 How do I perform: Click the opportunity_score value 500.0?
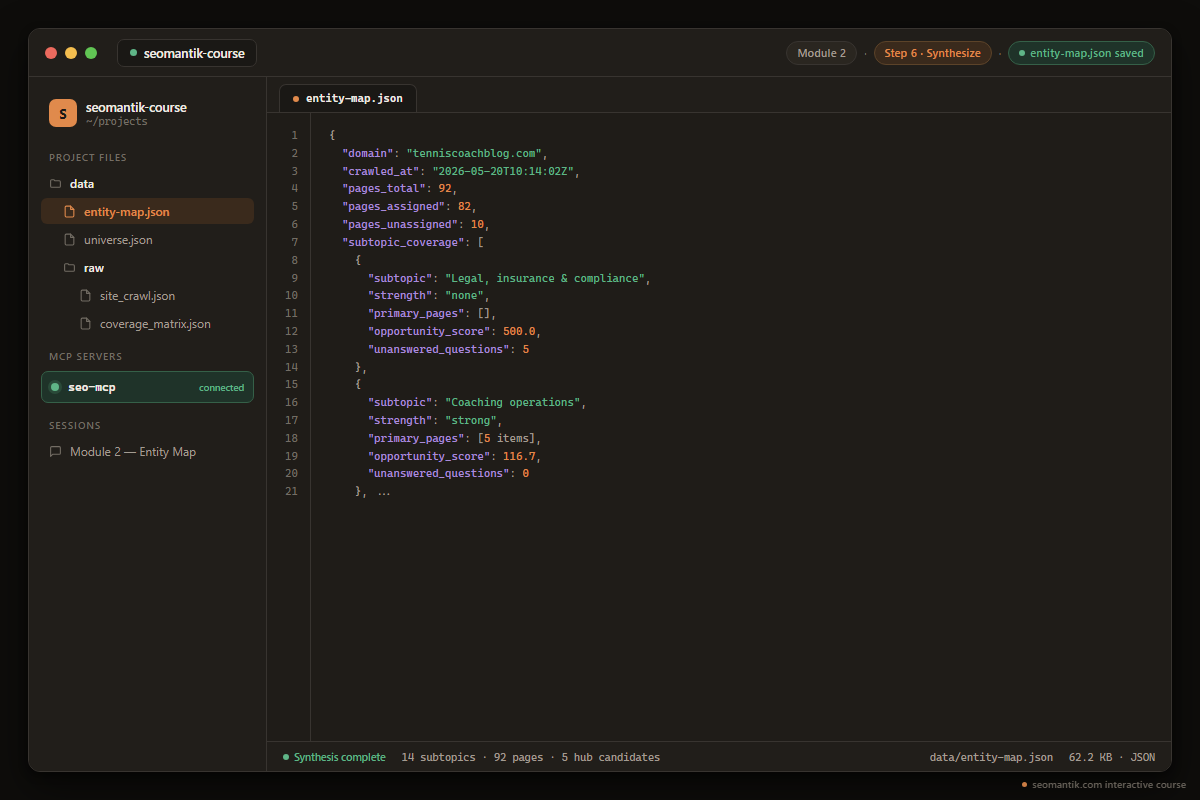click(520, 331)
